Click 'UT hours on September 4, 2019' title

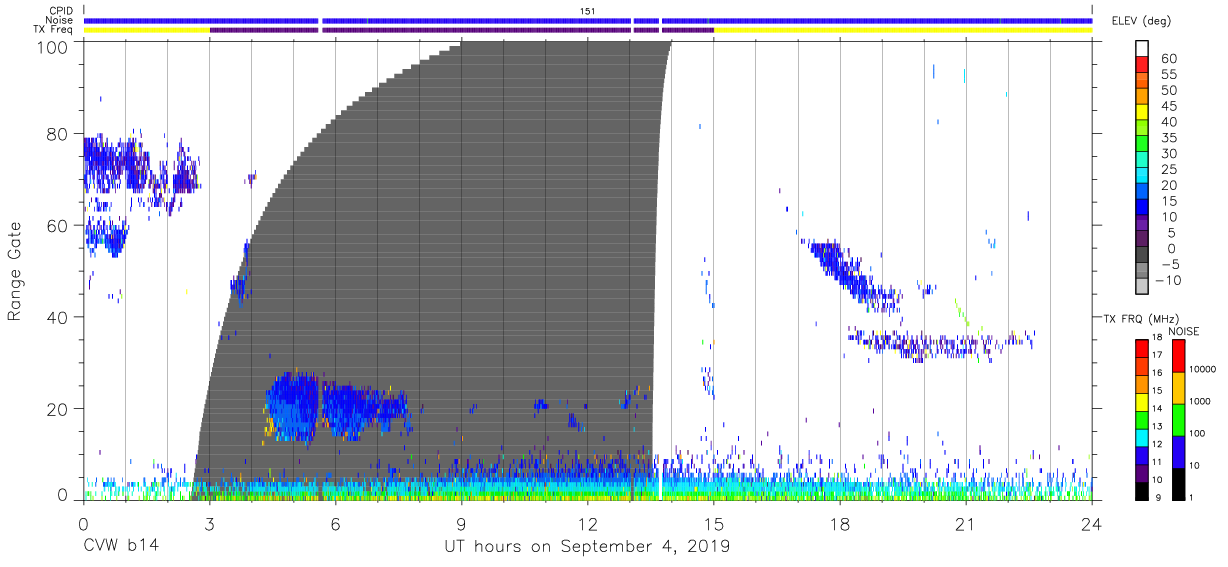pos(587,547)
